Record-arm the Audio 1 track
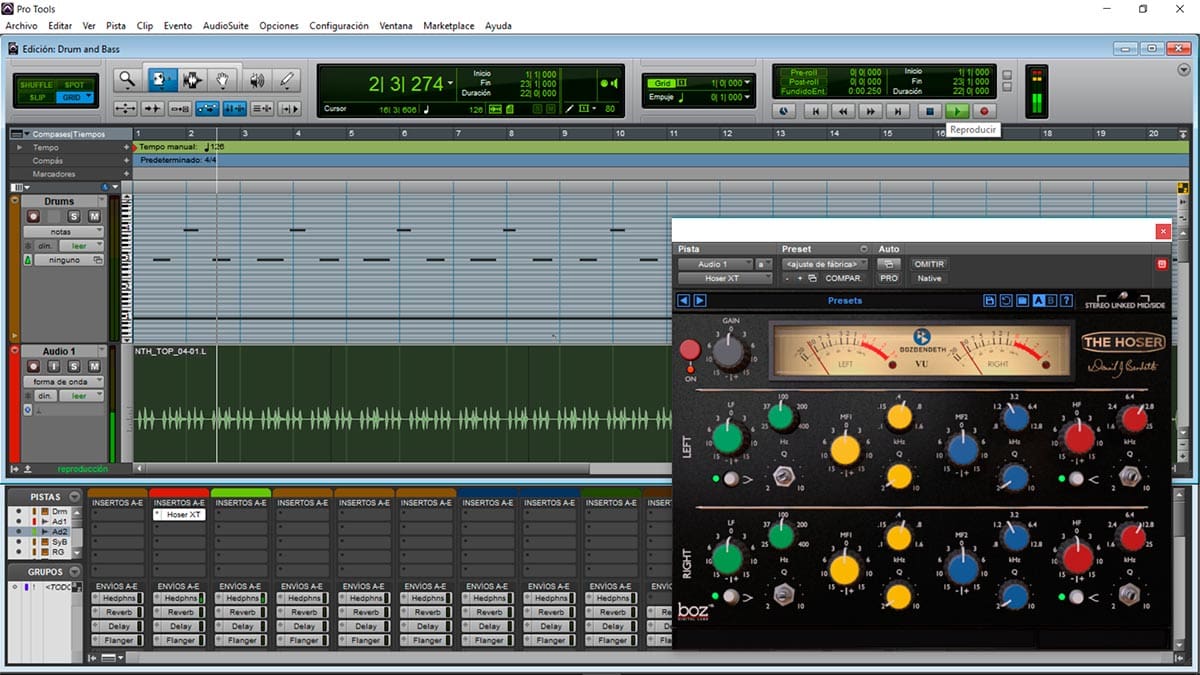Viewport: 1200px width, 675px height. click(x=32, y=366)
